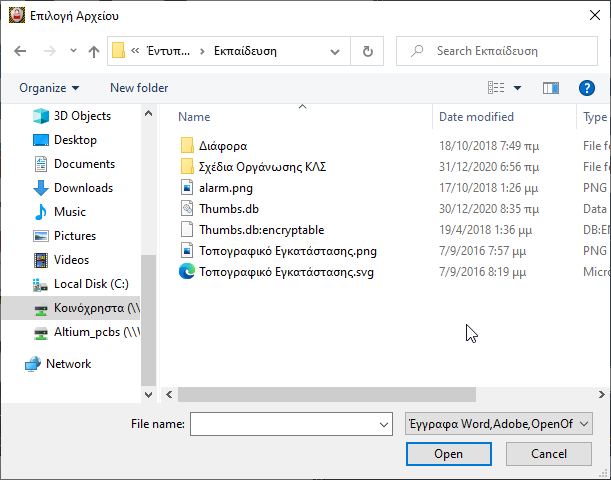Open the Help question mark icon
Image resolution: width=611 pixels, height=480 pixels.
tap(587, 88)
